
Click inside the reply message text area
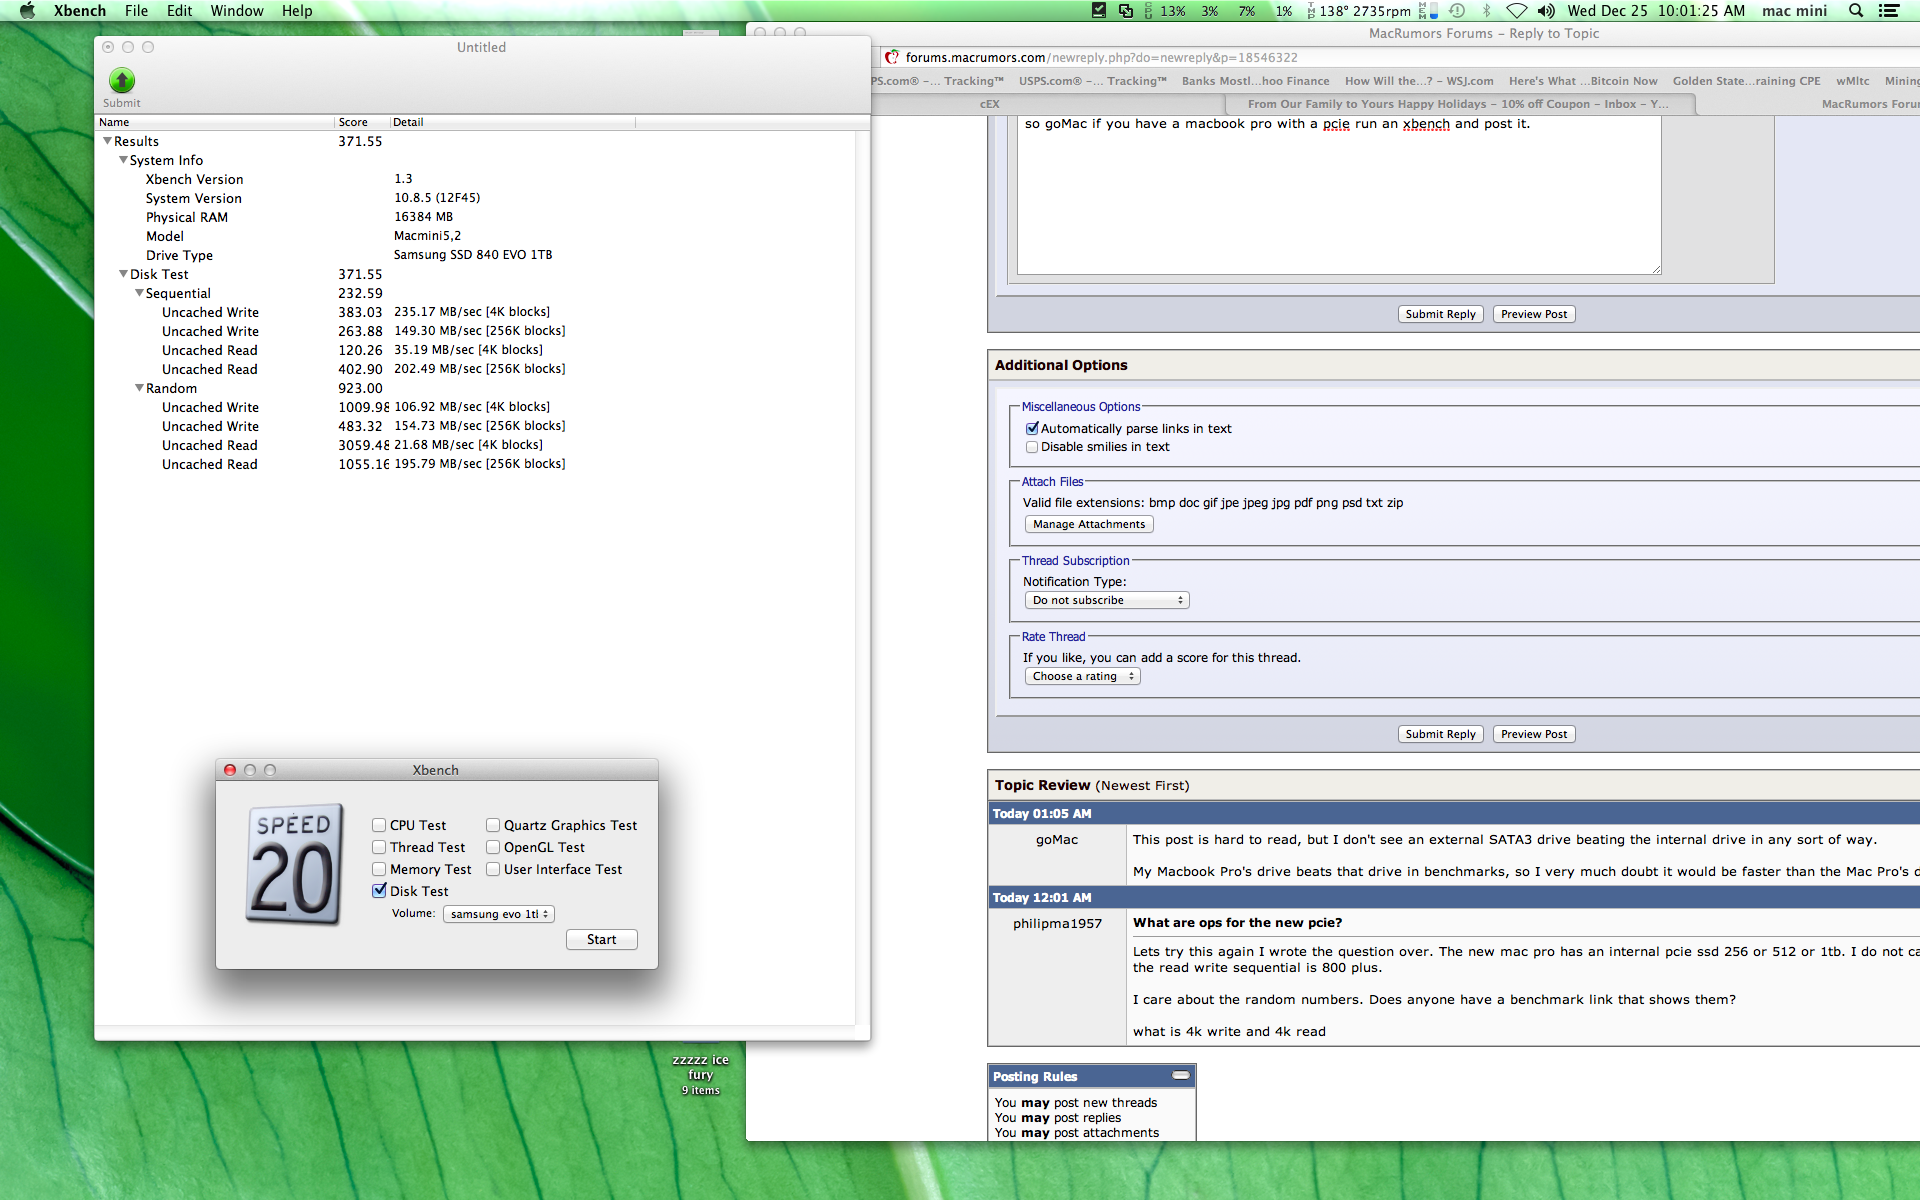point(1338,200)
